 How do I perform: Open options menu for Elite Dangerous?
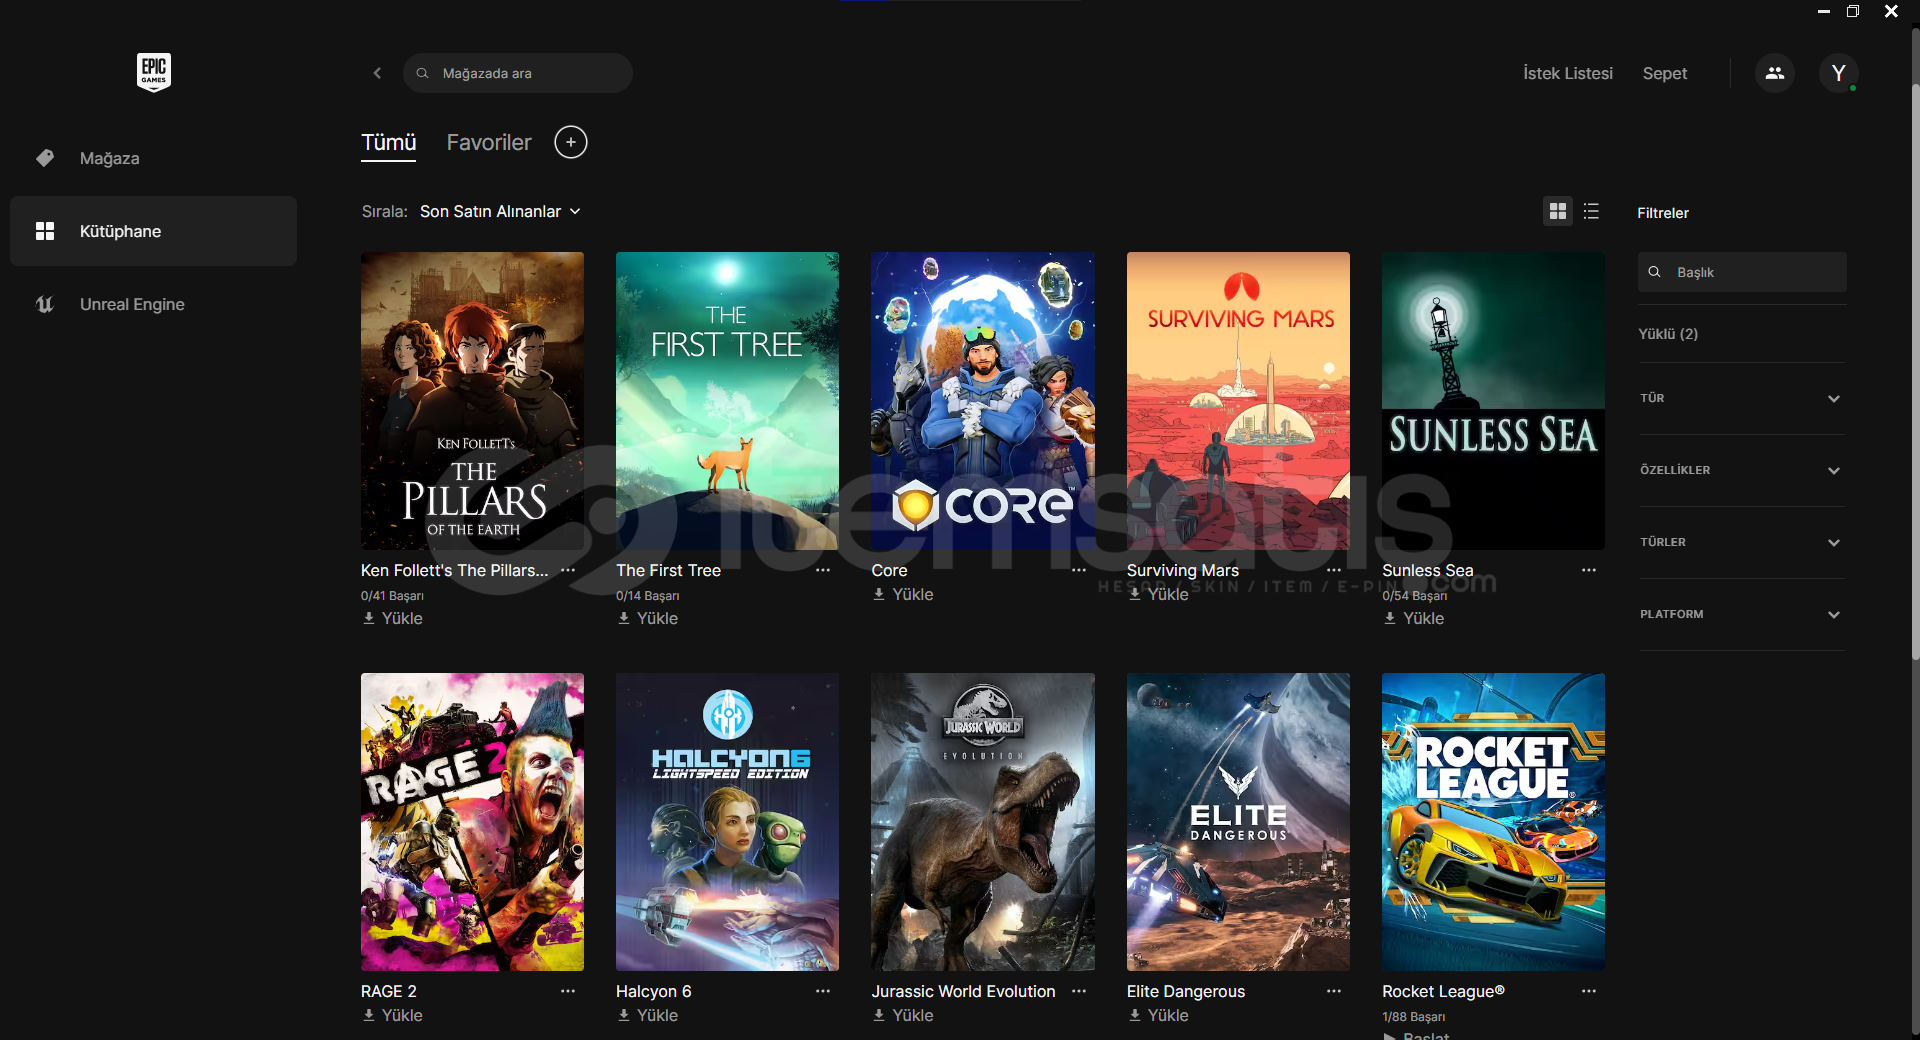click(1334, 991)
